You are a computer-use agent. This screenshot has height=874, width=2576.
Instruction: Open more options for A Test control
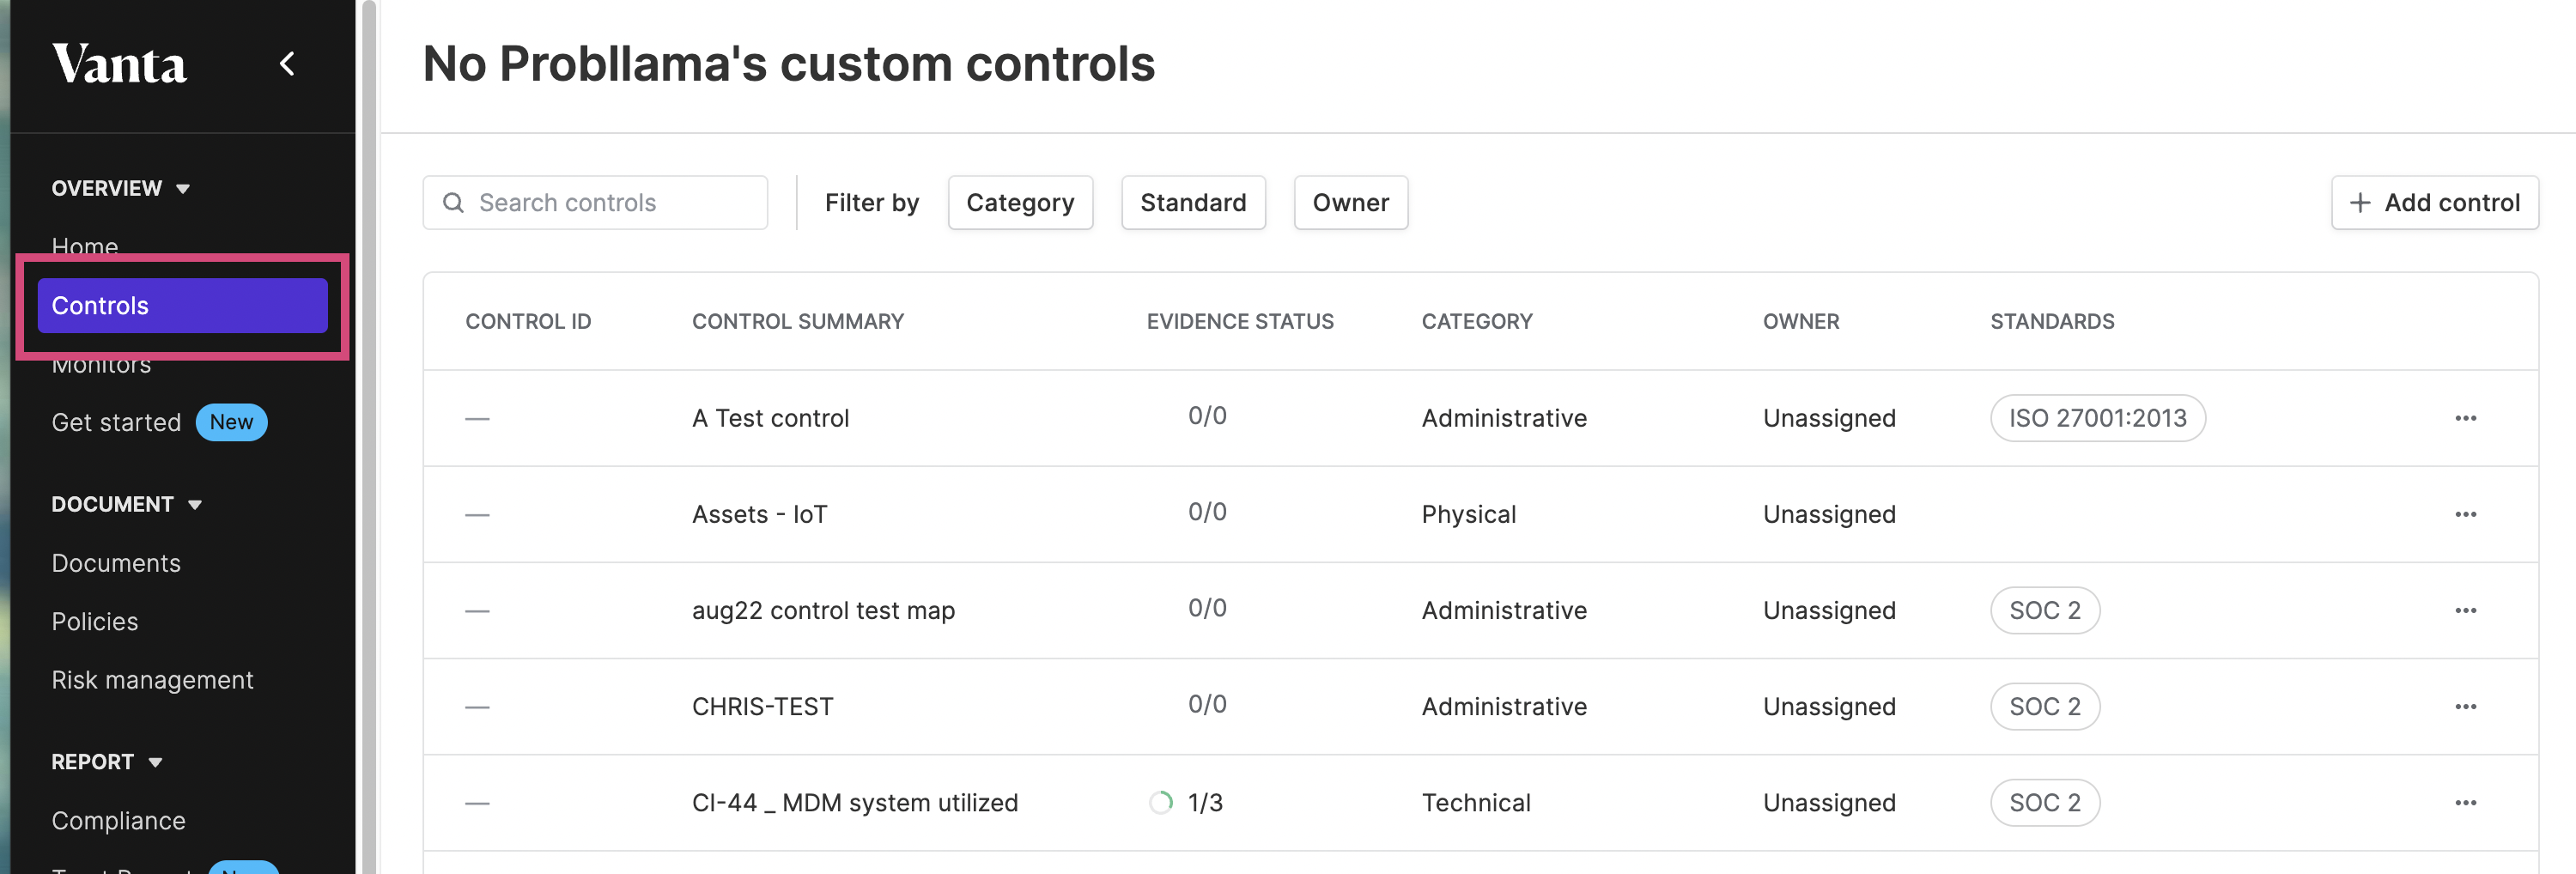pos(2465,418)
